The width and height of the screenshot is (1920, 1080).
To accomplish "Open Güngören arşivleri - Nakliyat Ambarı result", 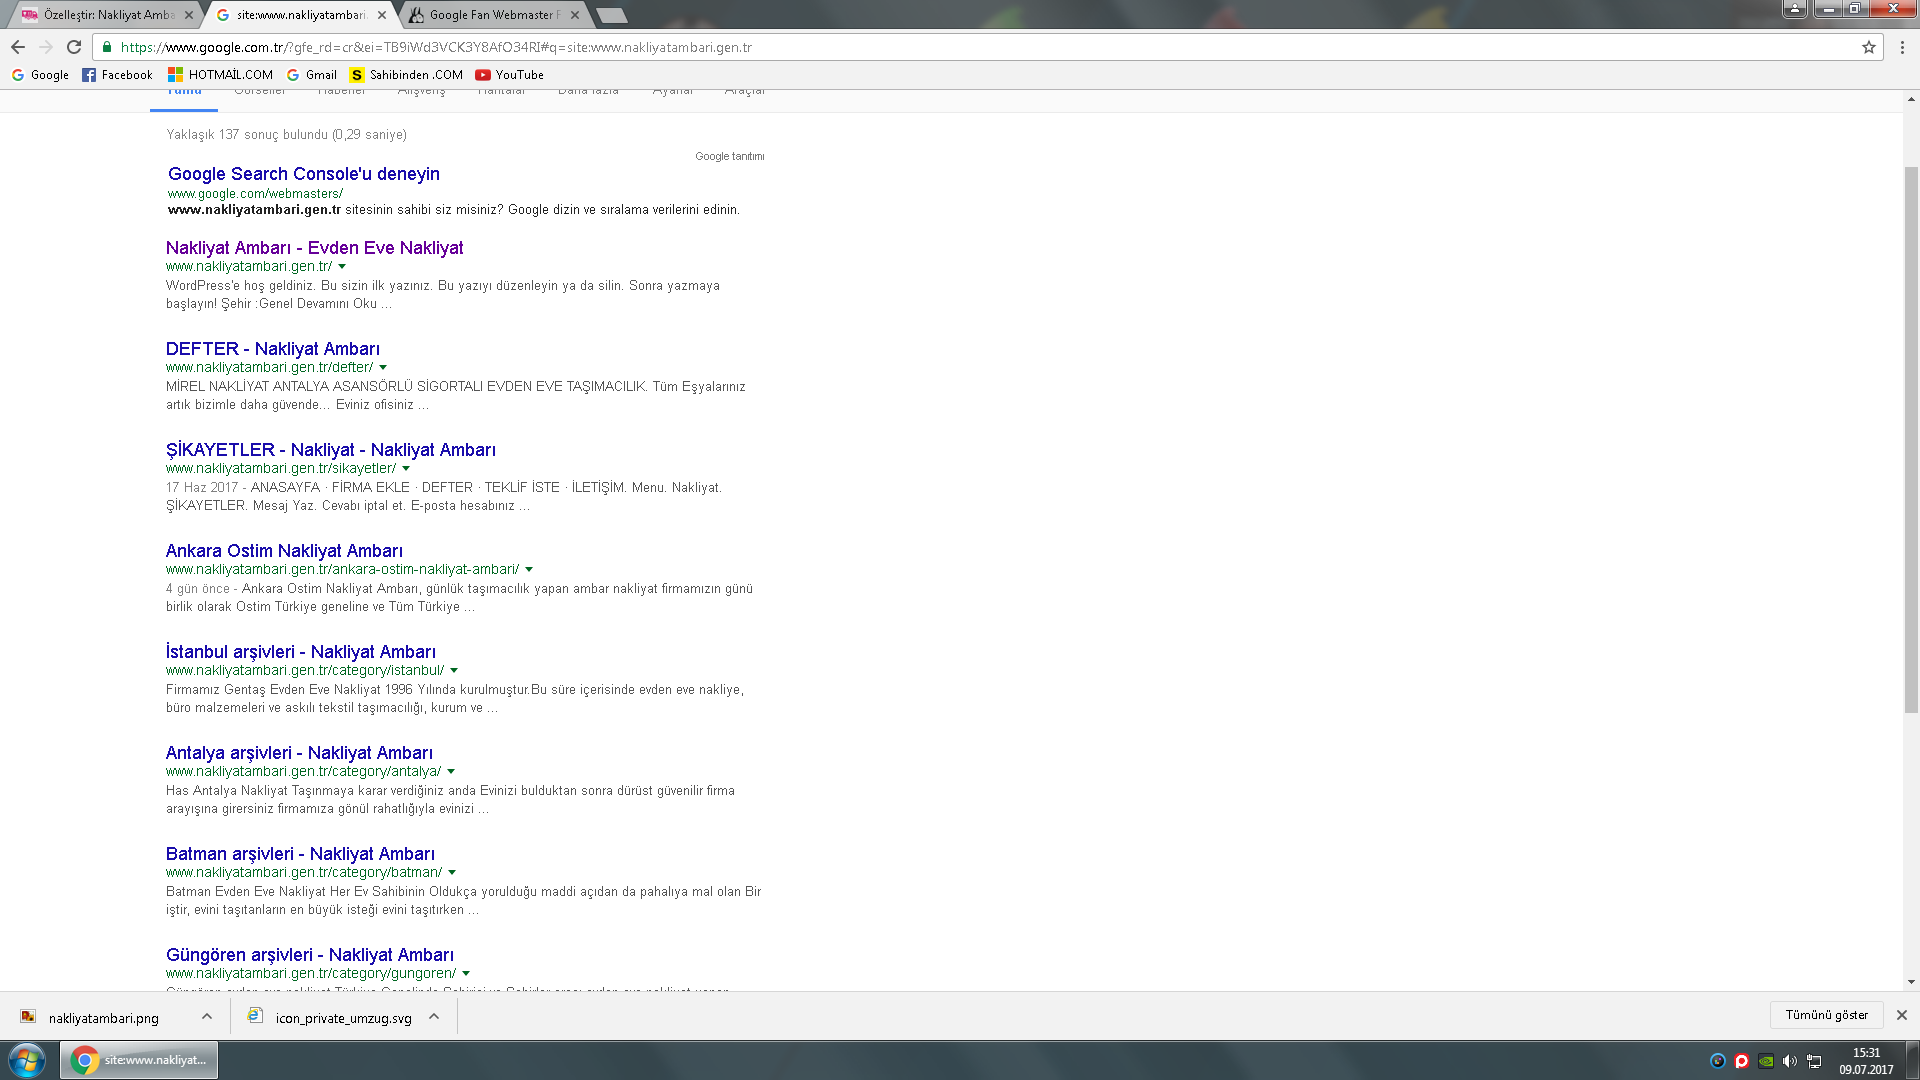I will 310,955.
